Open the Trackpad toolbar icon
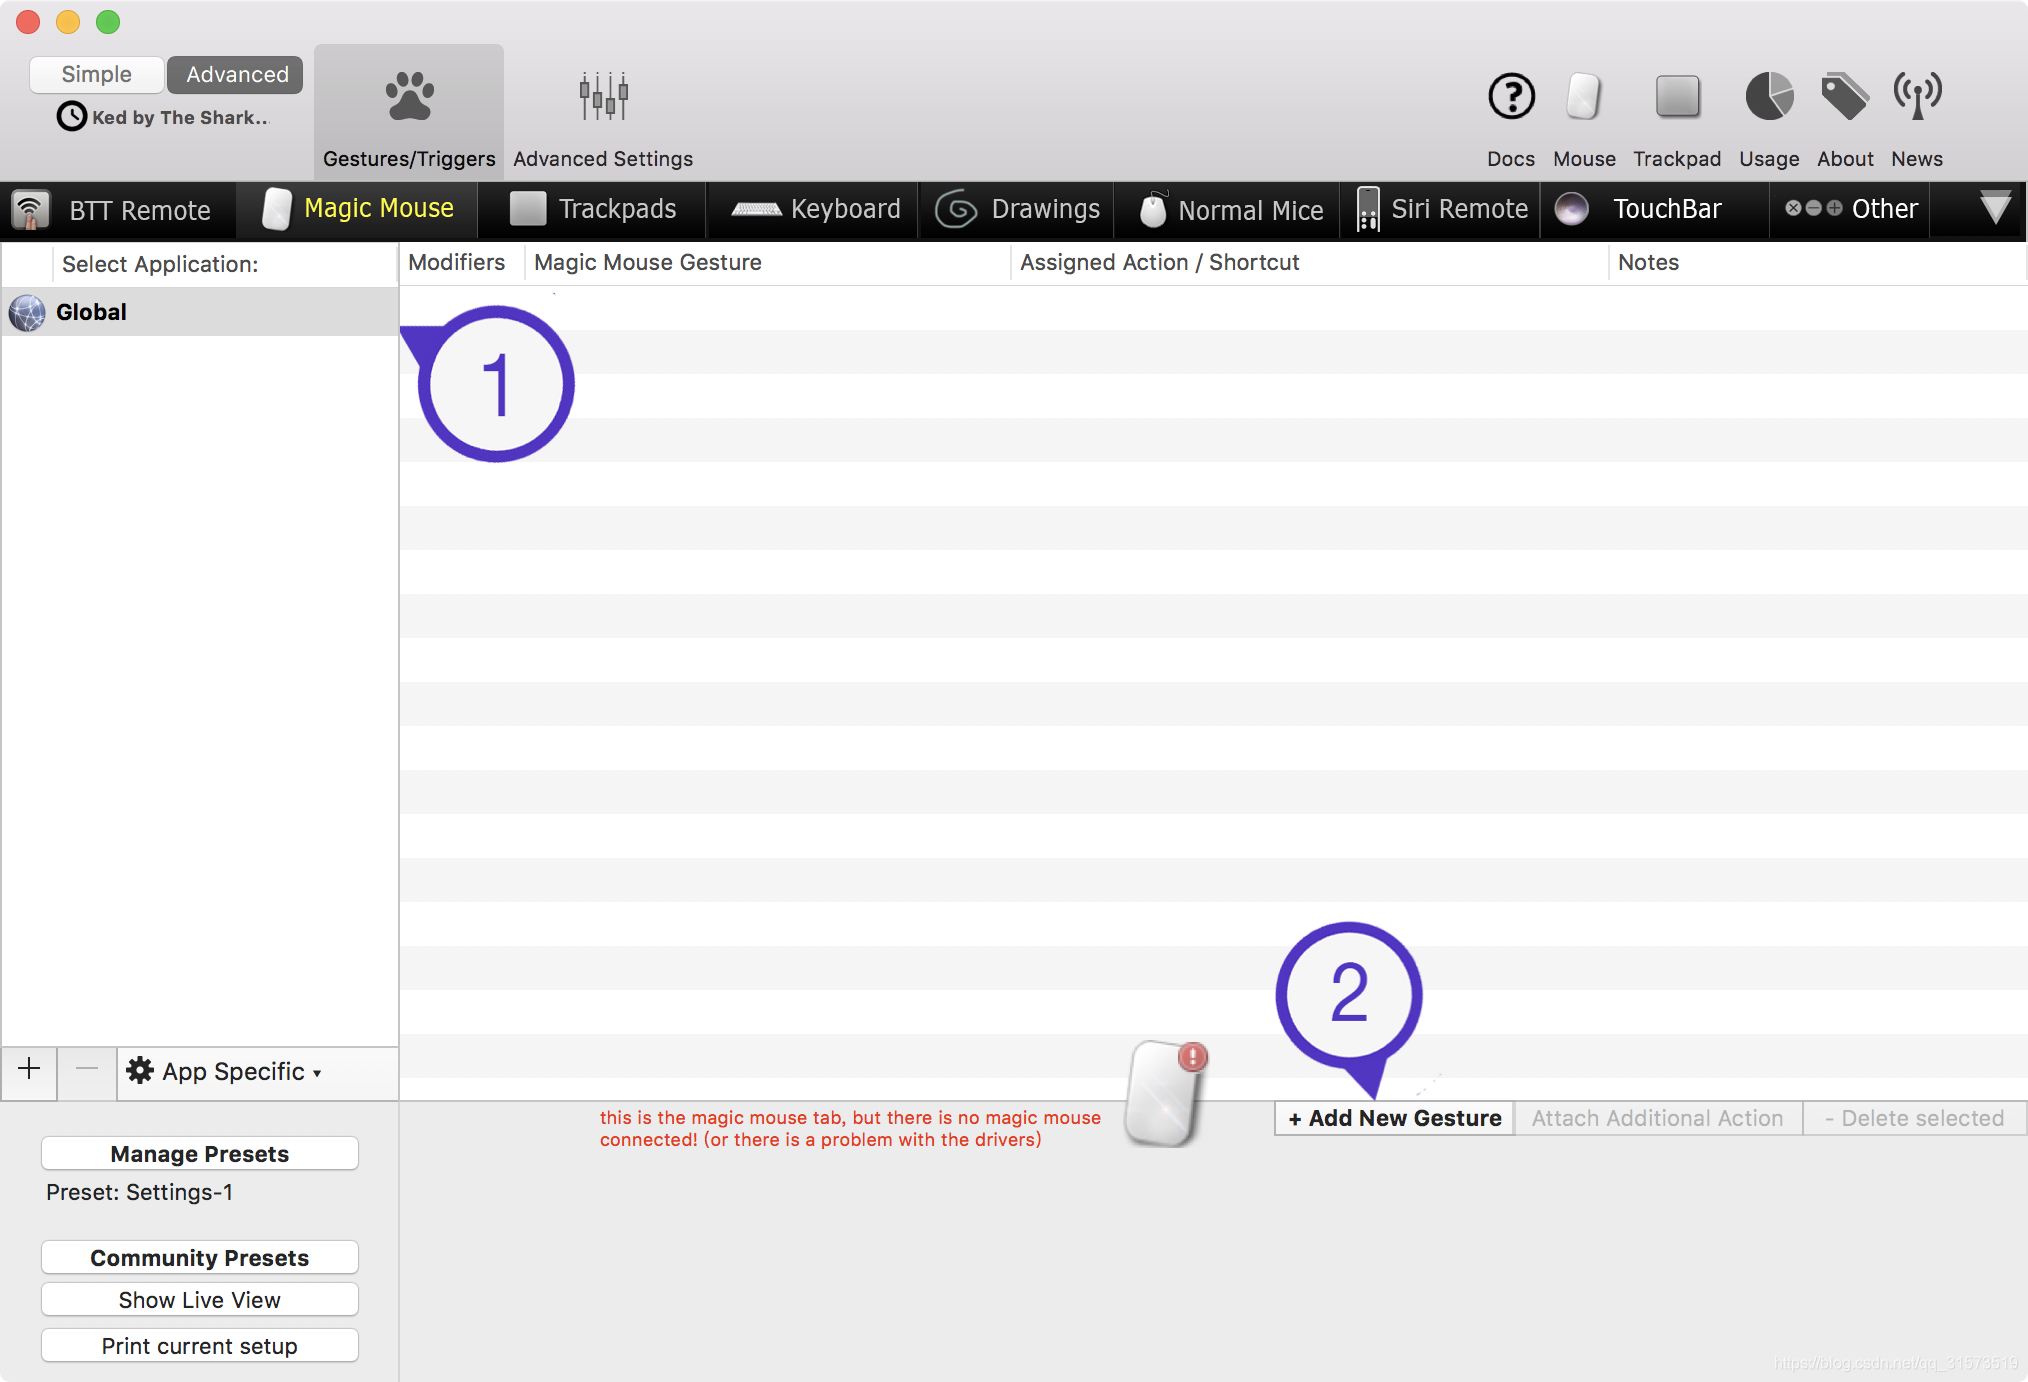The height and width of the screenshot is (1382, 2028). coord(1677,98)
